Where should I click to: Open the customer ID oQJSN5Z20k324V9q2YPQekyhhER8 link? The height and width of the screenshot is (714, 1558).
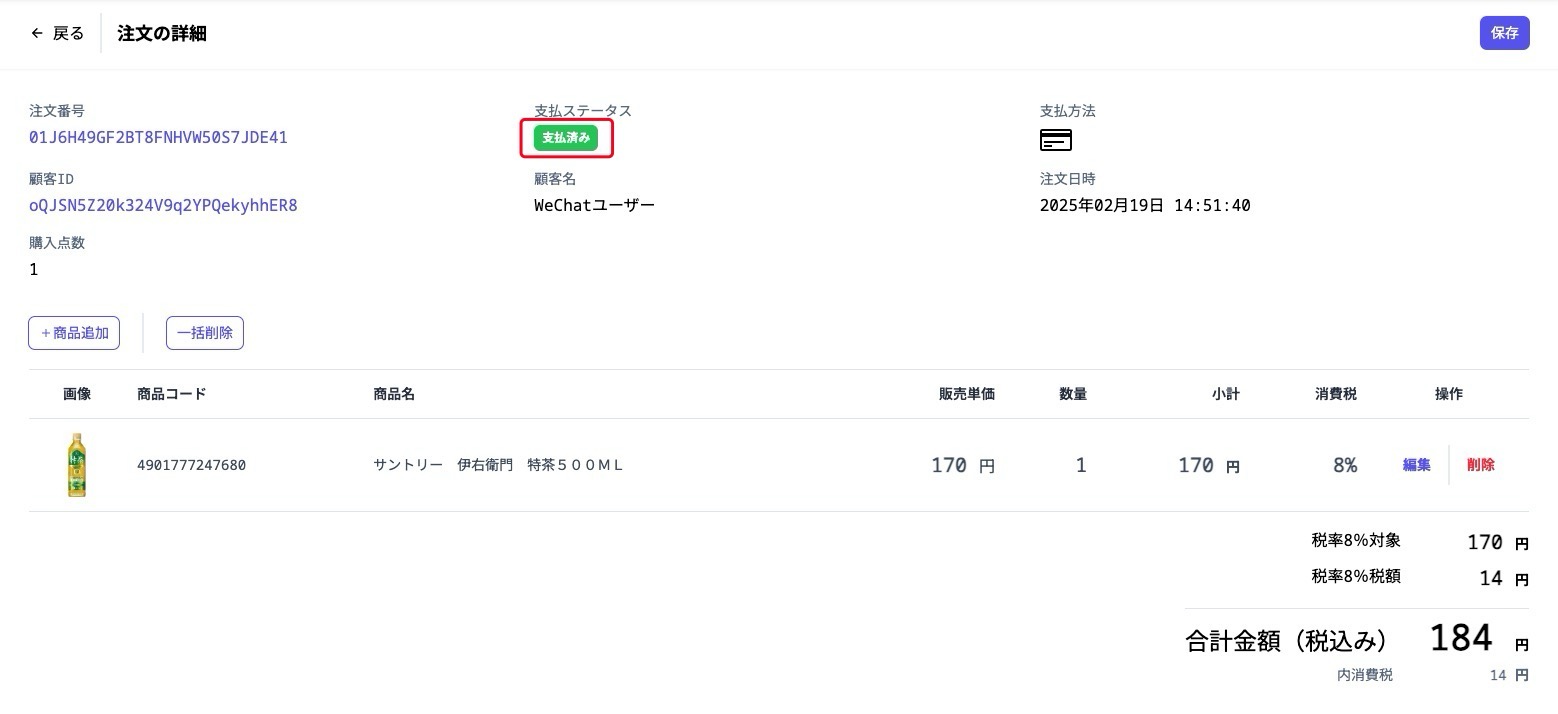tap(163, 205)
